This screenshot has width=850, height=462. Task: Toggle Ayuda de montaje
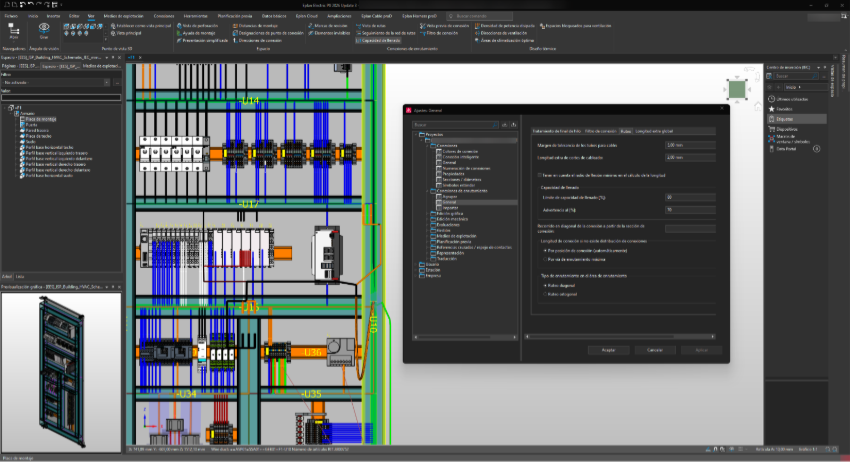click(x=196, y=33)
